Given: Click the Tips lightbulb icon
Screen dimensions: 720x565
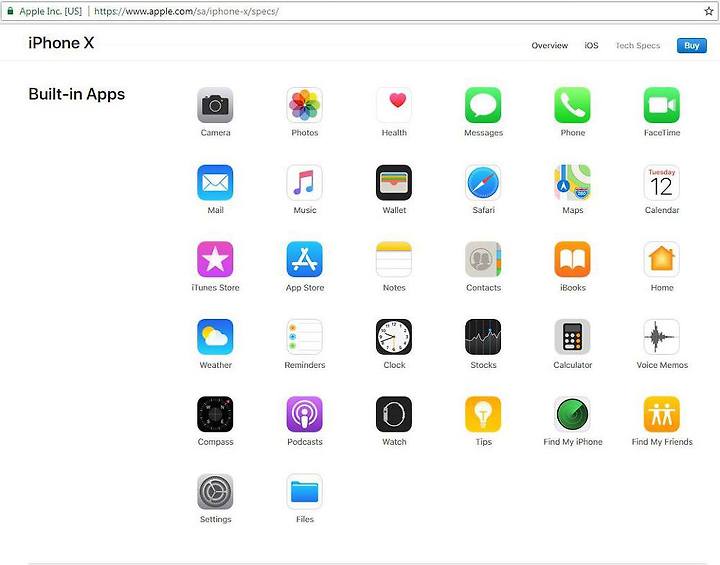Looking at the screenshot, I should (x=483, y=414).
